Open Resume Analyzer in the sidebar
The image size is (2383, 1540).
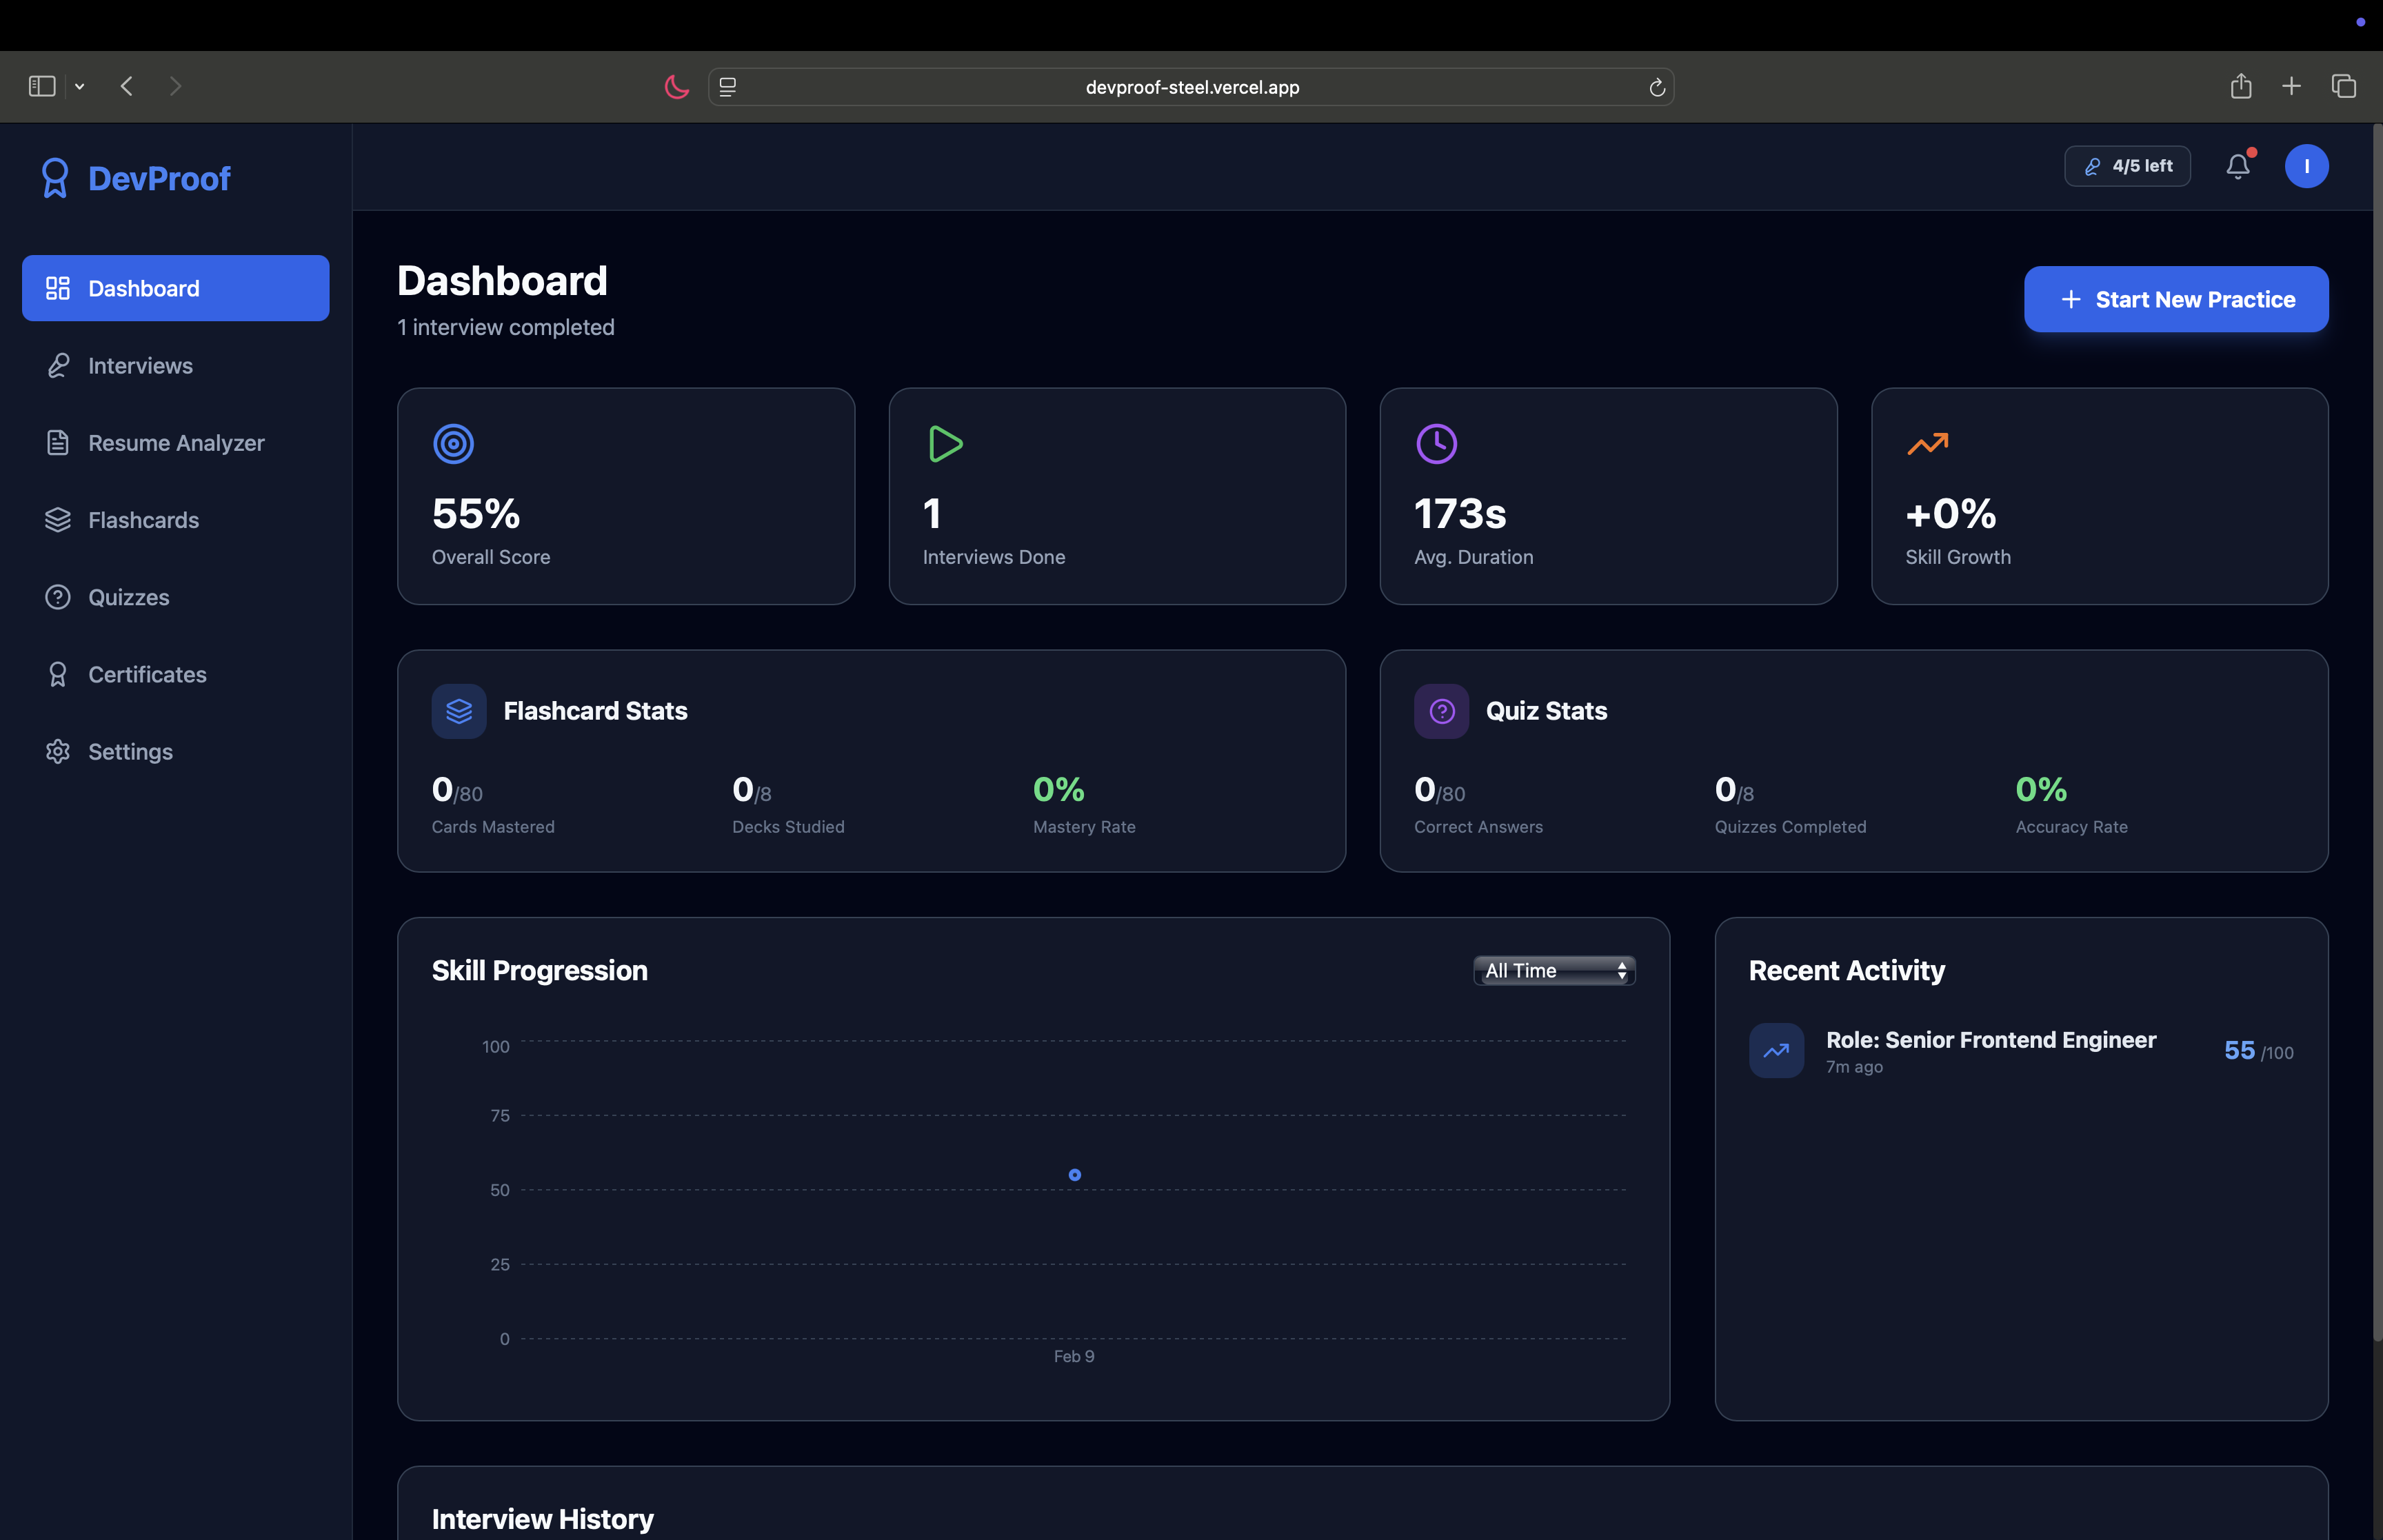click(176, 443)
